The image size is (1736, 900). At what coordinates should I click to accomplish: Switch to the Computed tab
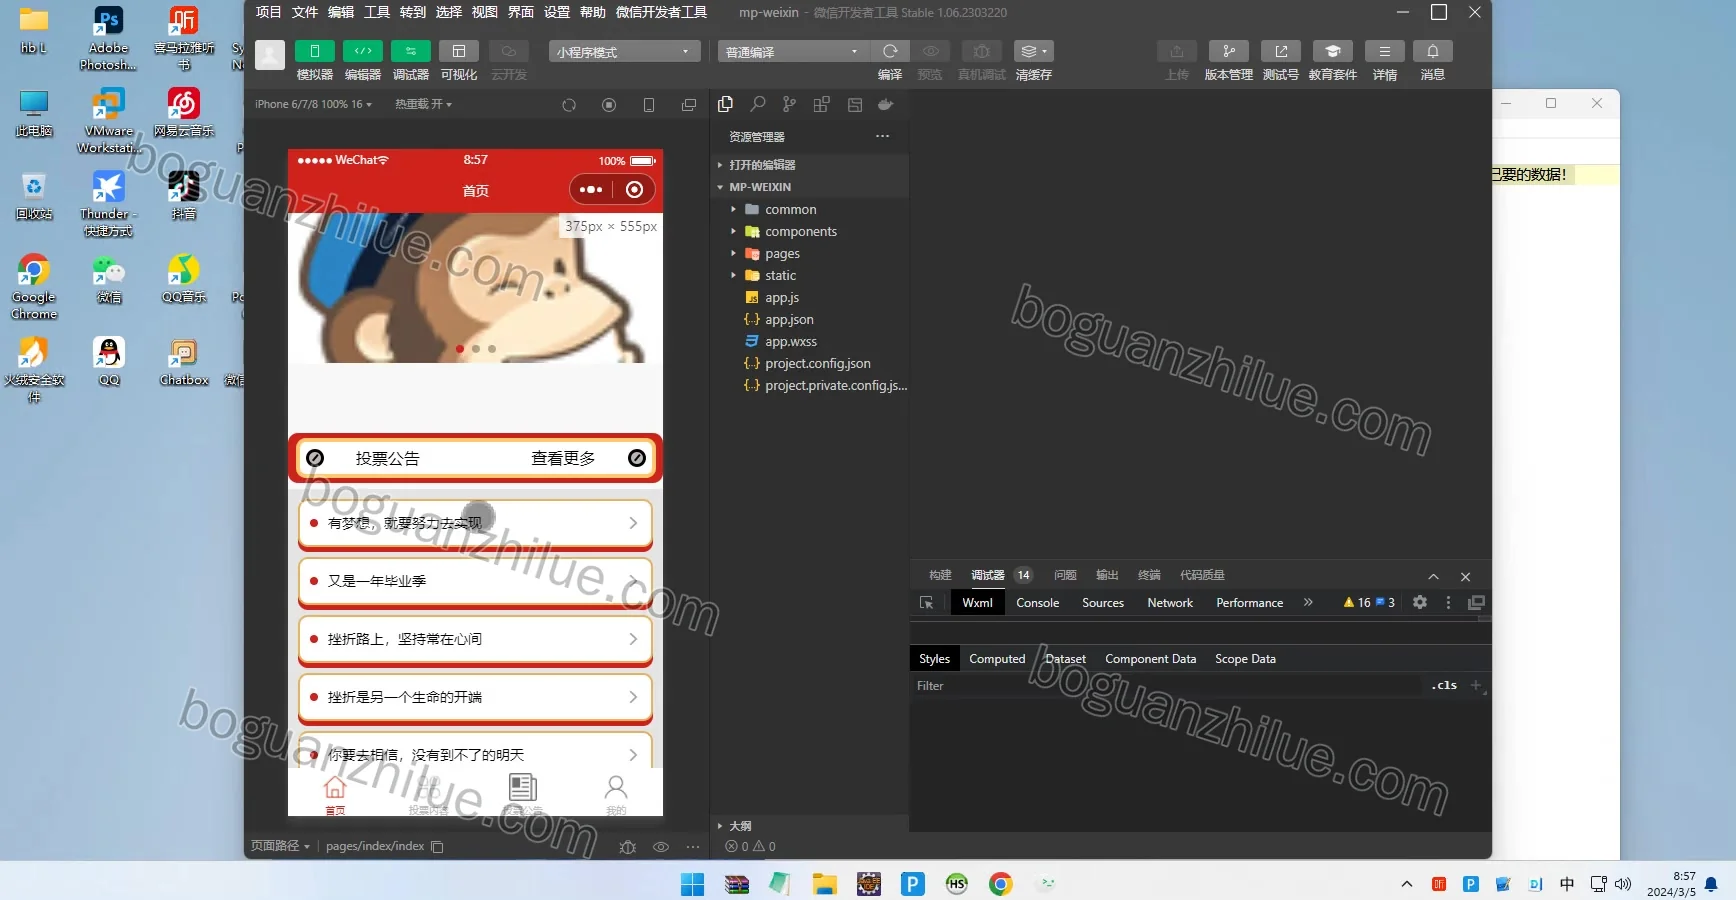[997, 659]
